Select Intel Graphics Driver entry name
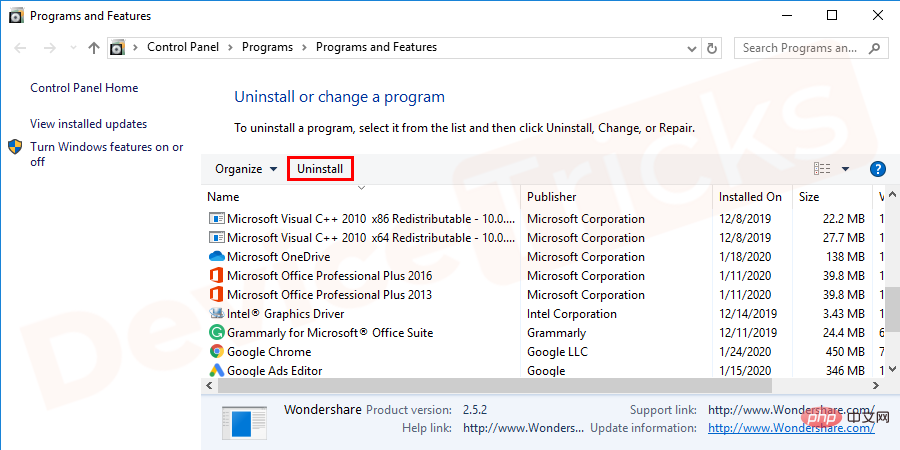900x450 pixels. coord(286,314)
